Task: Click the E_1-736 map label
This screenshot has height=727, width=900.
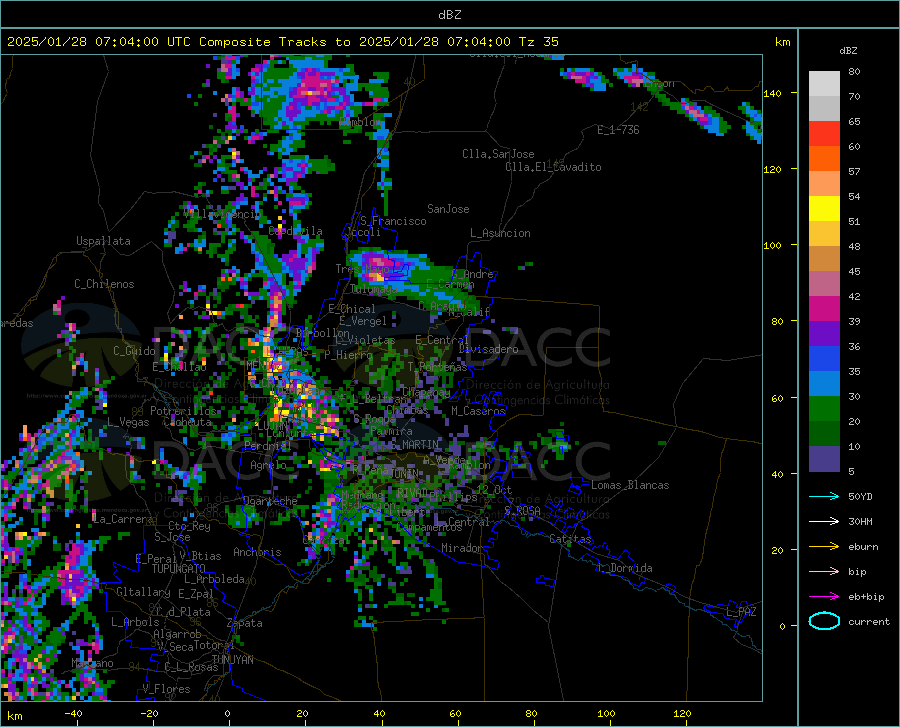Action: tap(618, 130)
